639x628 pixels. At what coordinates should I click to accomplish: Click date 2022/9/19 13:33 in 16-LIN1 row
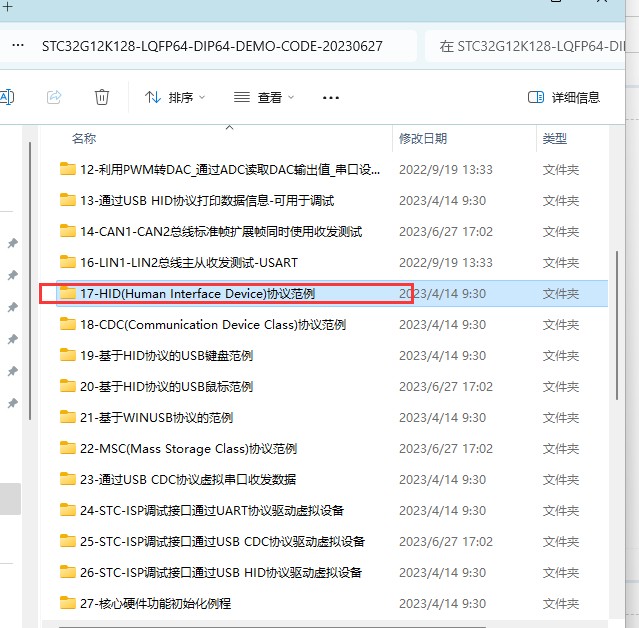pos(446,262)
